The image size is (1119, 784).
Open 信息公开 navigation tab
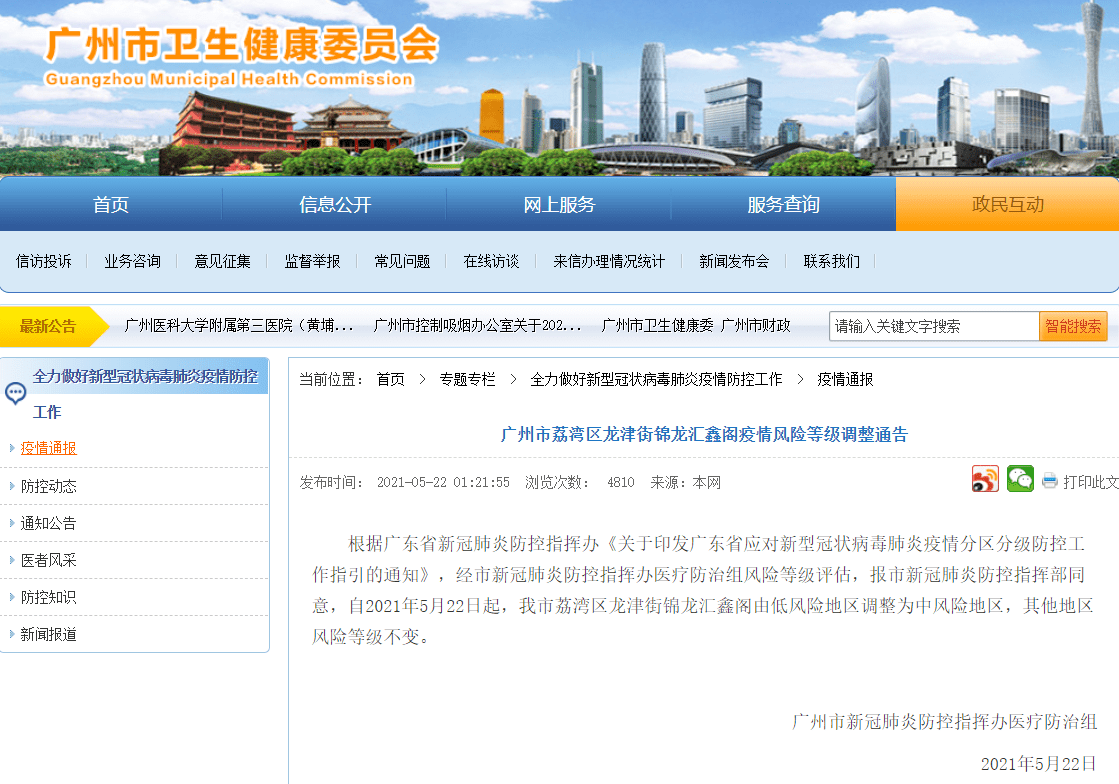[335, 205]
